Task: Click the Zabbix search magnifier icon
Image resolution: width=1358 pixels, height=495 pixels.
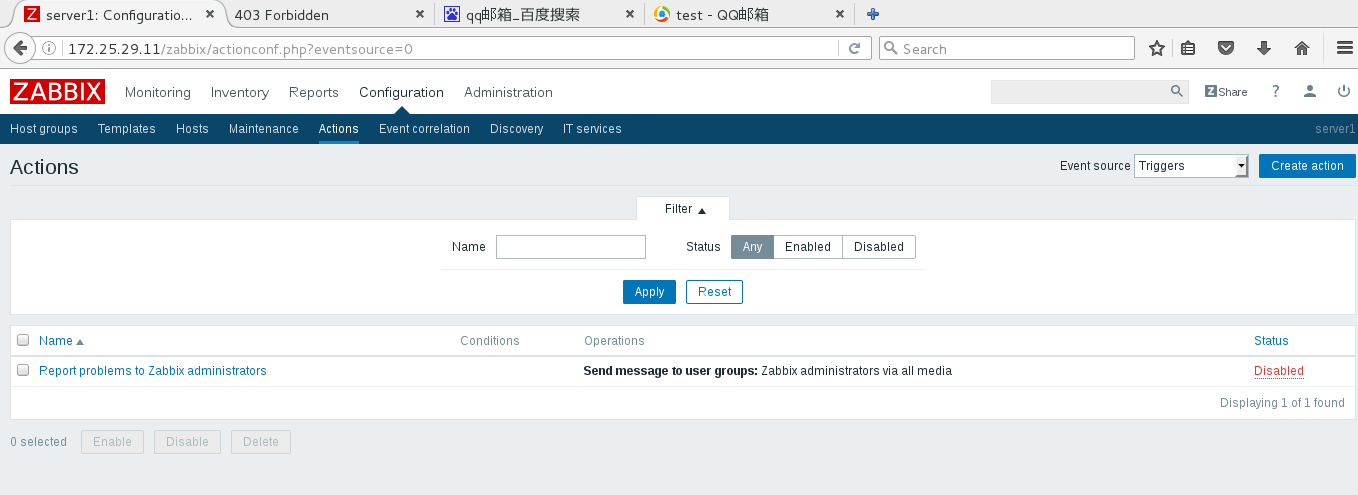Action: tap(1177, 91)
